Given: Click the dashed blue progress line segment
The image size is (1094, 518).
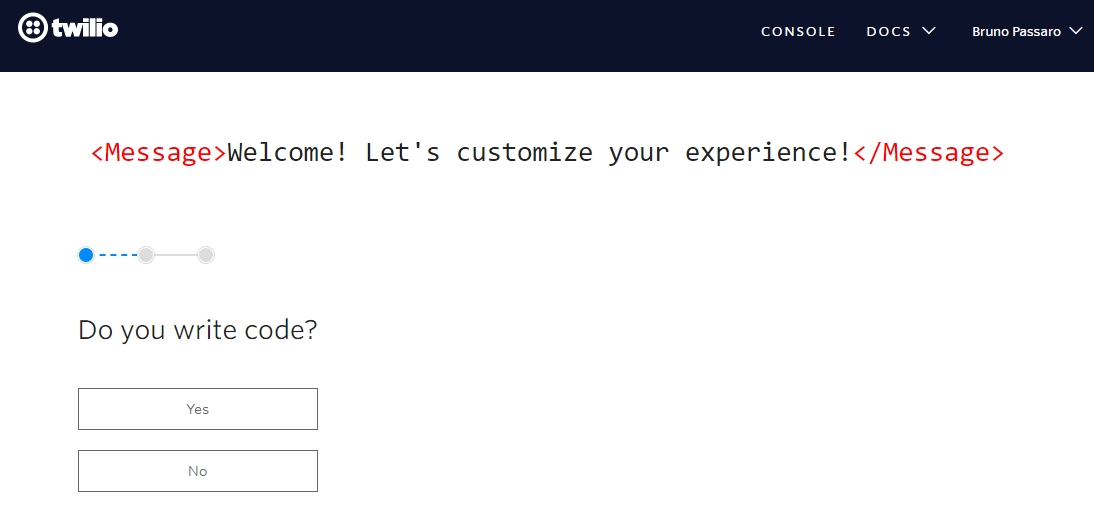Looking at the screenshot, I should tap(116, 255).
